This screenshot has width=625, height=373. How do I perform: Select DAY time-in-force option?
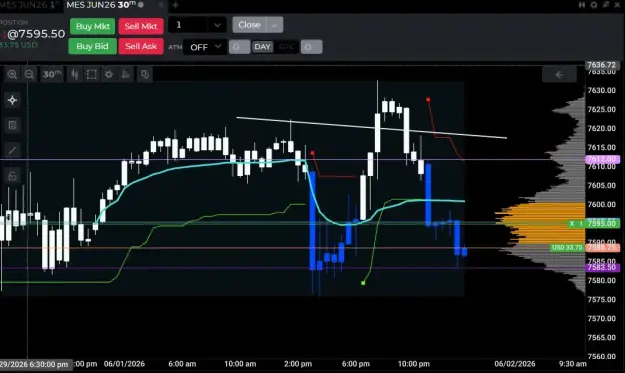pyautogui.click(x=262, y=47)
